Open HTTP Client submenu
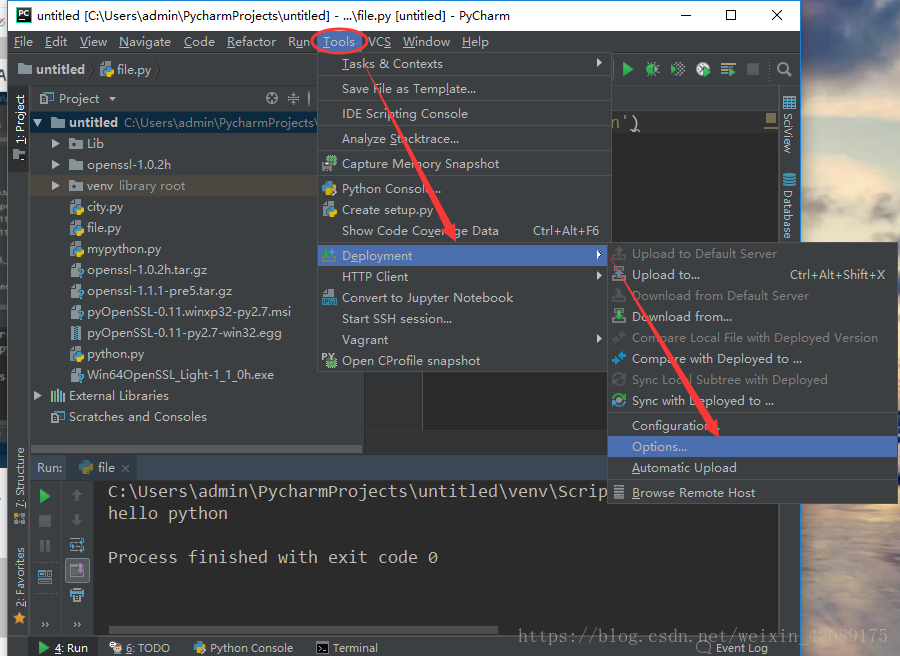 tap(463, 277)
